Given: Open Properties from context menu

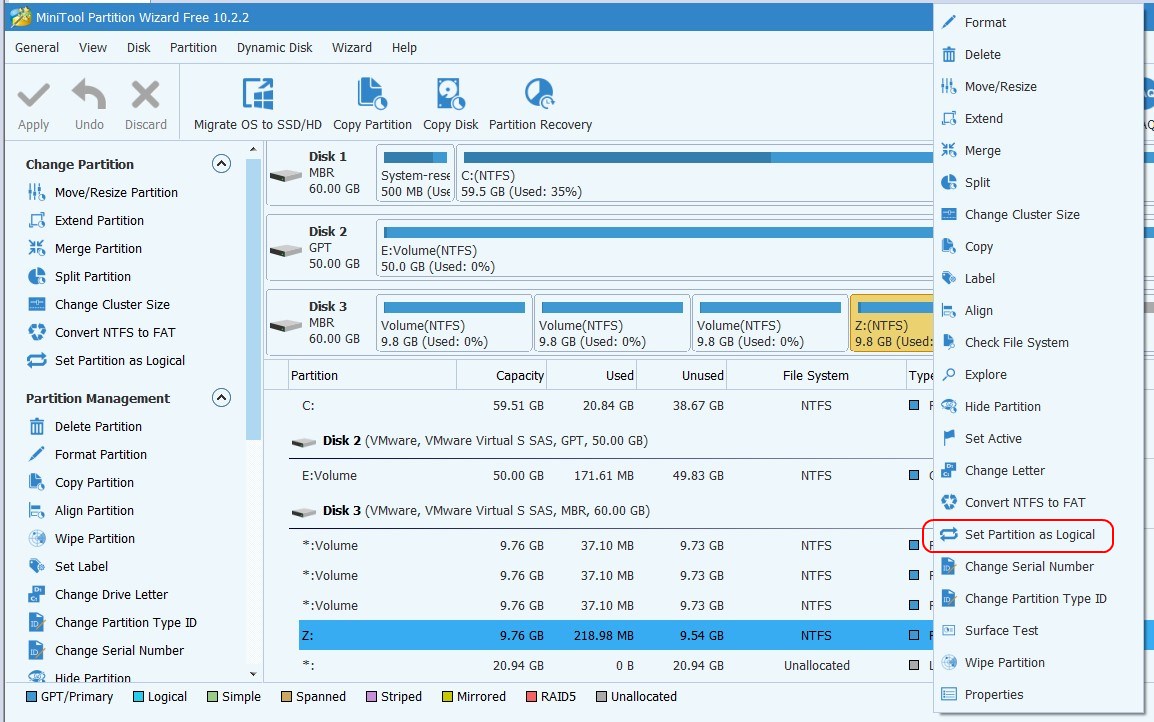Looking at the screenshot, I should [1038, 695].
